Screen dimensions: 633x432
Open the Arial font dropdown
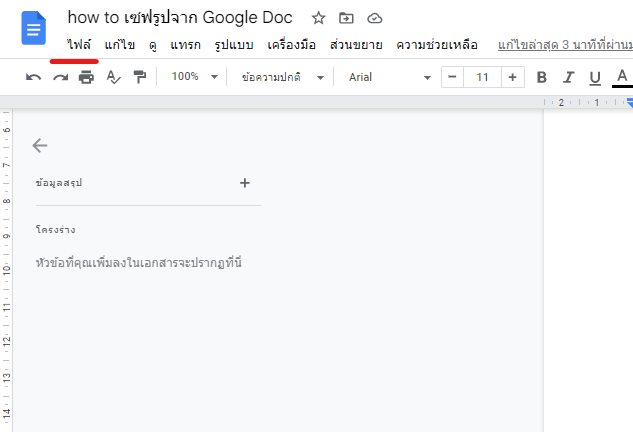pyautogui.click(x=389, y=77)
